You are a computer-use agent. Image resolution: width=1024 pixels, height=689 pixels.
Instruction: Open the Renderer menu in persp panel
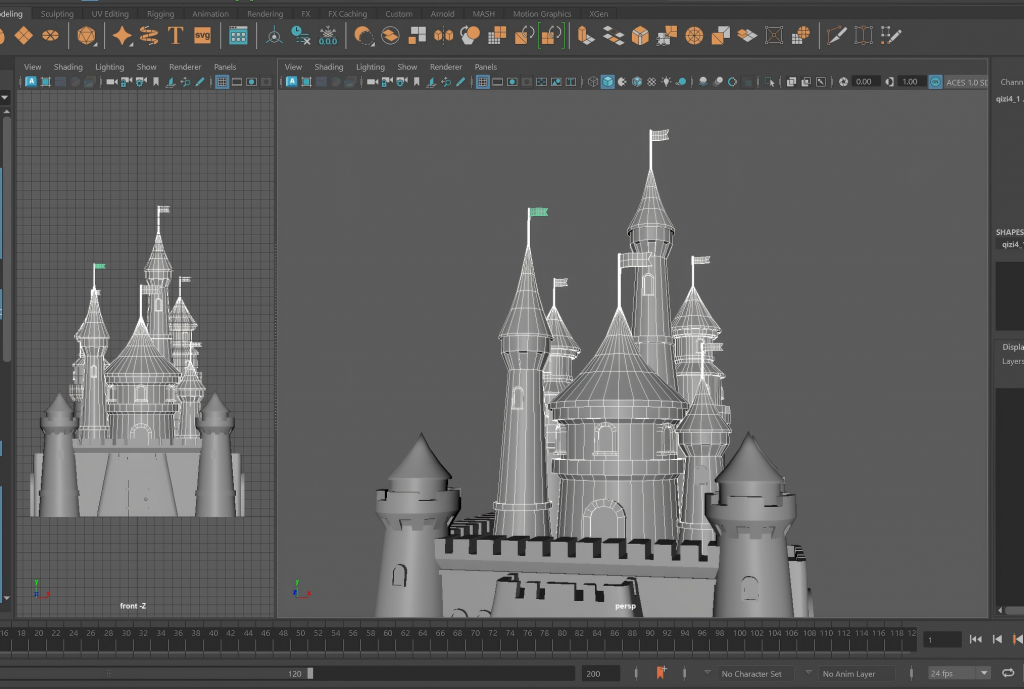(x=445, y=67)
